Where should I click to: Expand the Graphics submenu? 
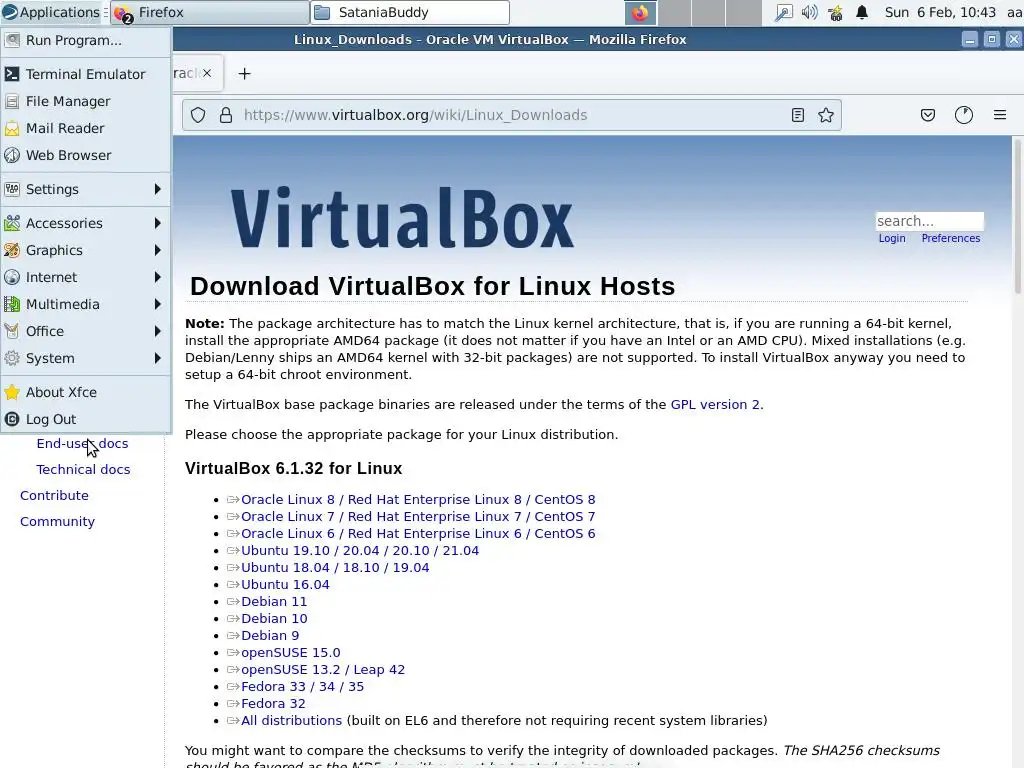86,250
